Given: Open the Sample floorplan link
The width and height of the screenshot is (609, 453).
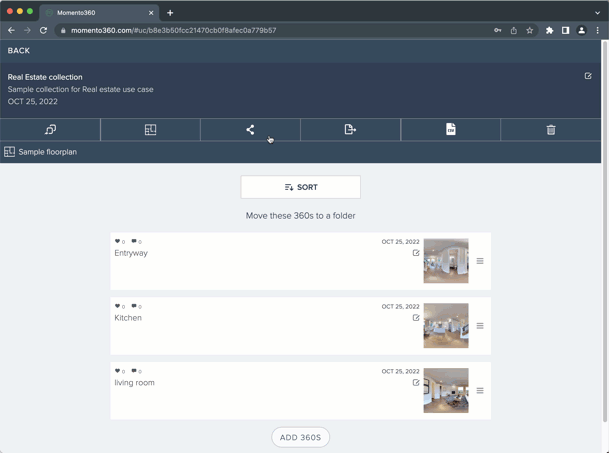Looking at the screenshot, I should 47,152.
